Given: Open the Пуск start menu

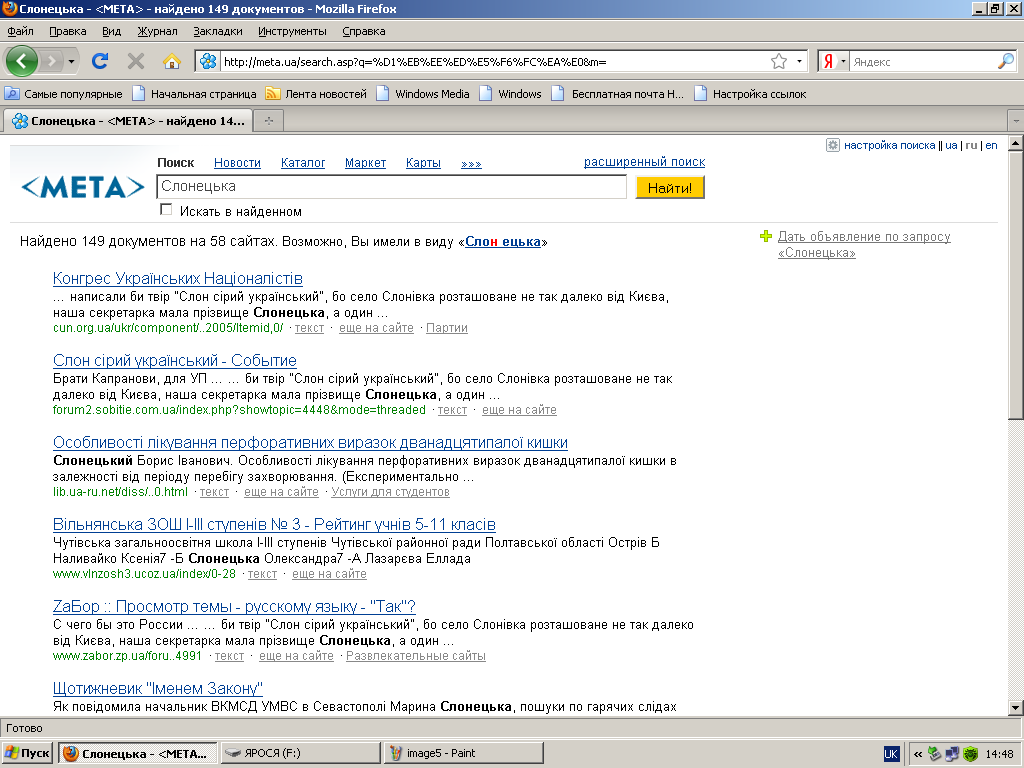Looking at the screenshot, I should click(x=27, y=753).
